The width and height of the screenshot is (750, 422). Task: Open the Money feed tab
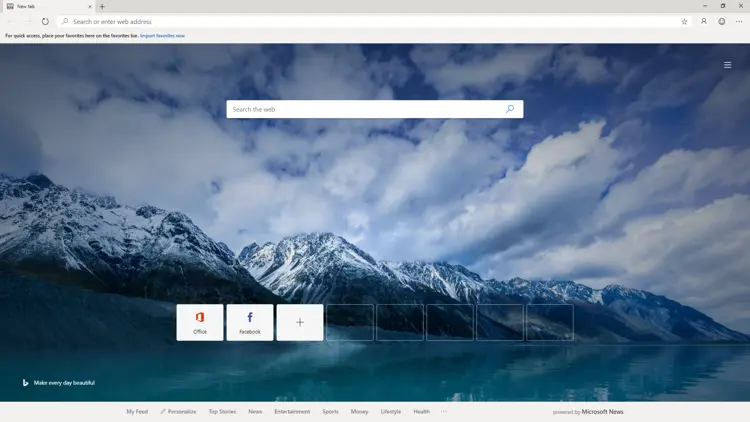(360, 411)
